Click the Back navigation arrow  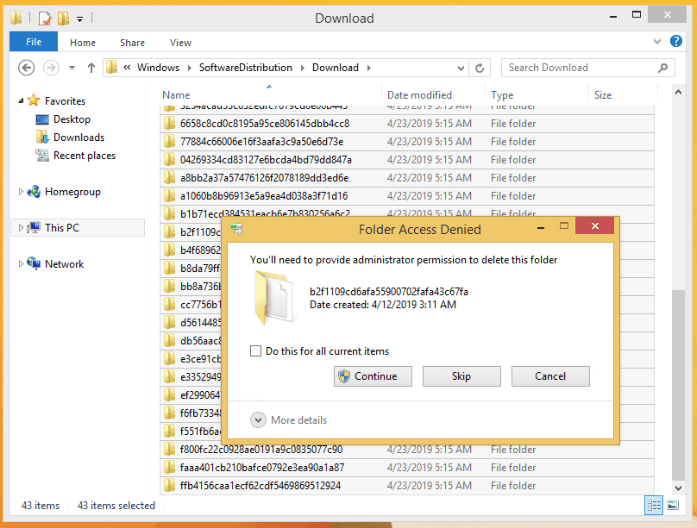(x=26, y=68)
